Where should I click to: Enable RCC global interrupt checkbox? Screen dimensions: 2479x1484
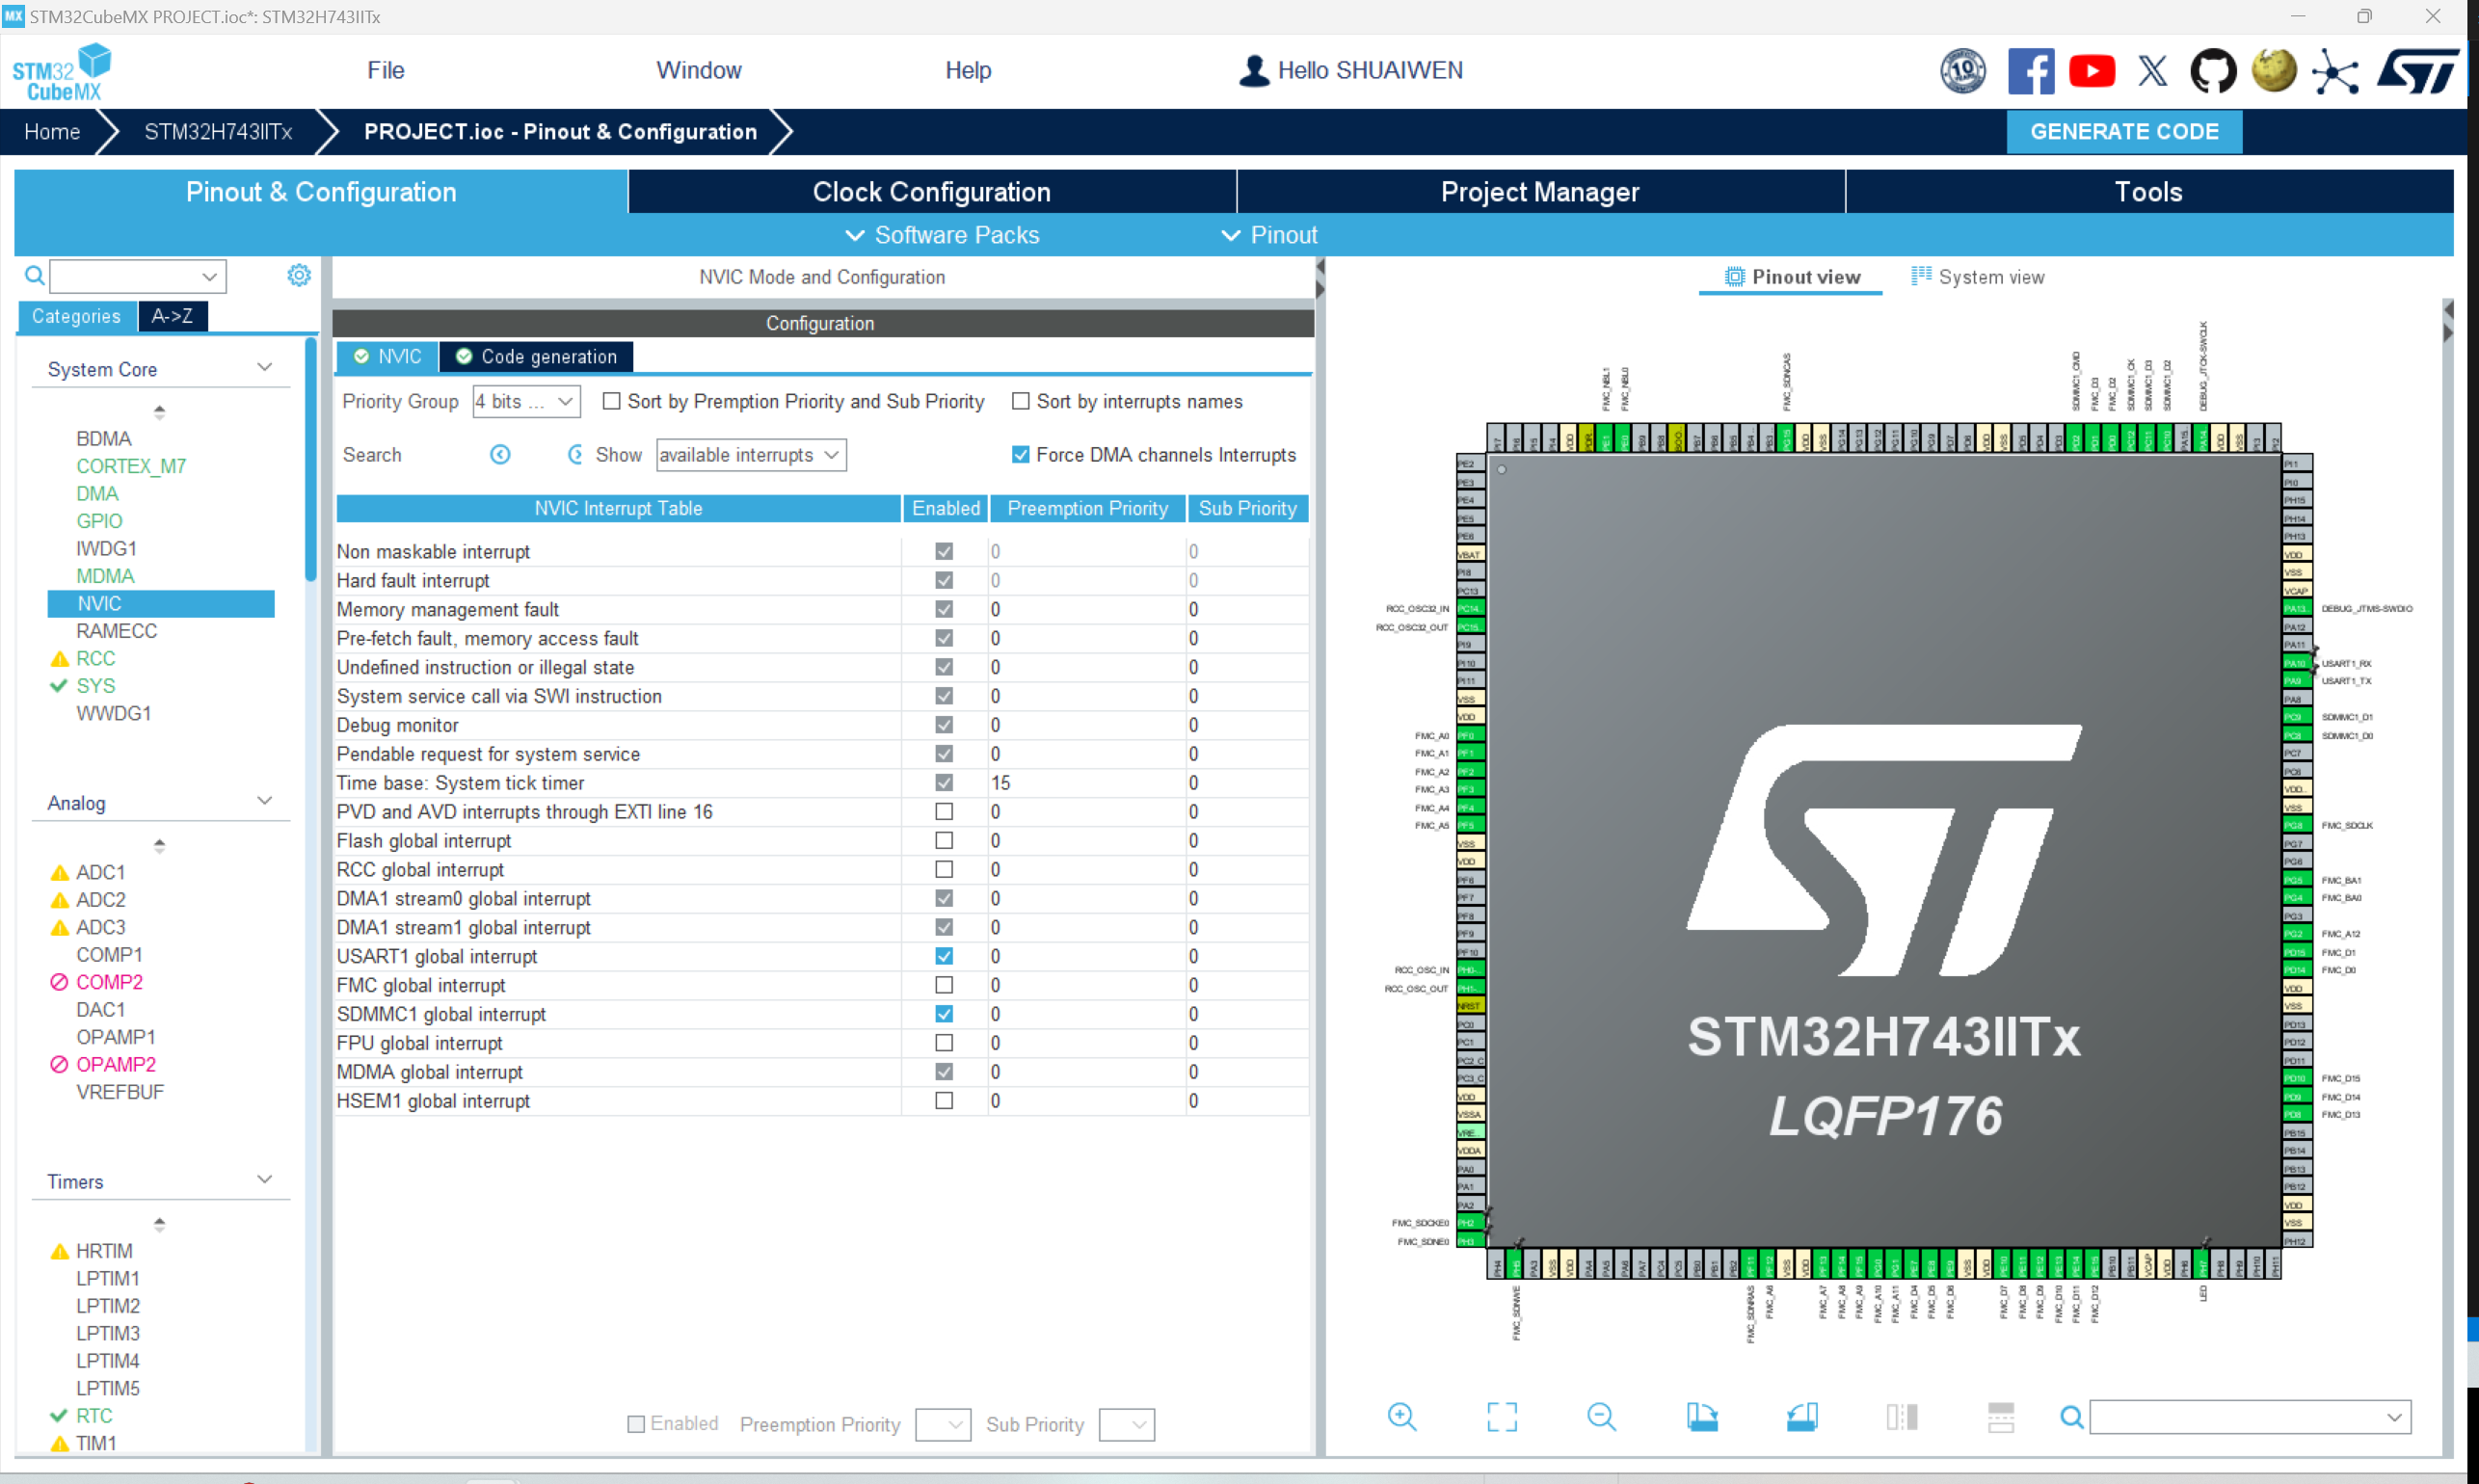tap(943, 870)
